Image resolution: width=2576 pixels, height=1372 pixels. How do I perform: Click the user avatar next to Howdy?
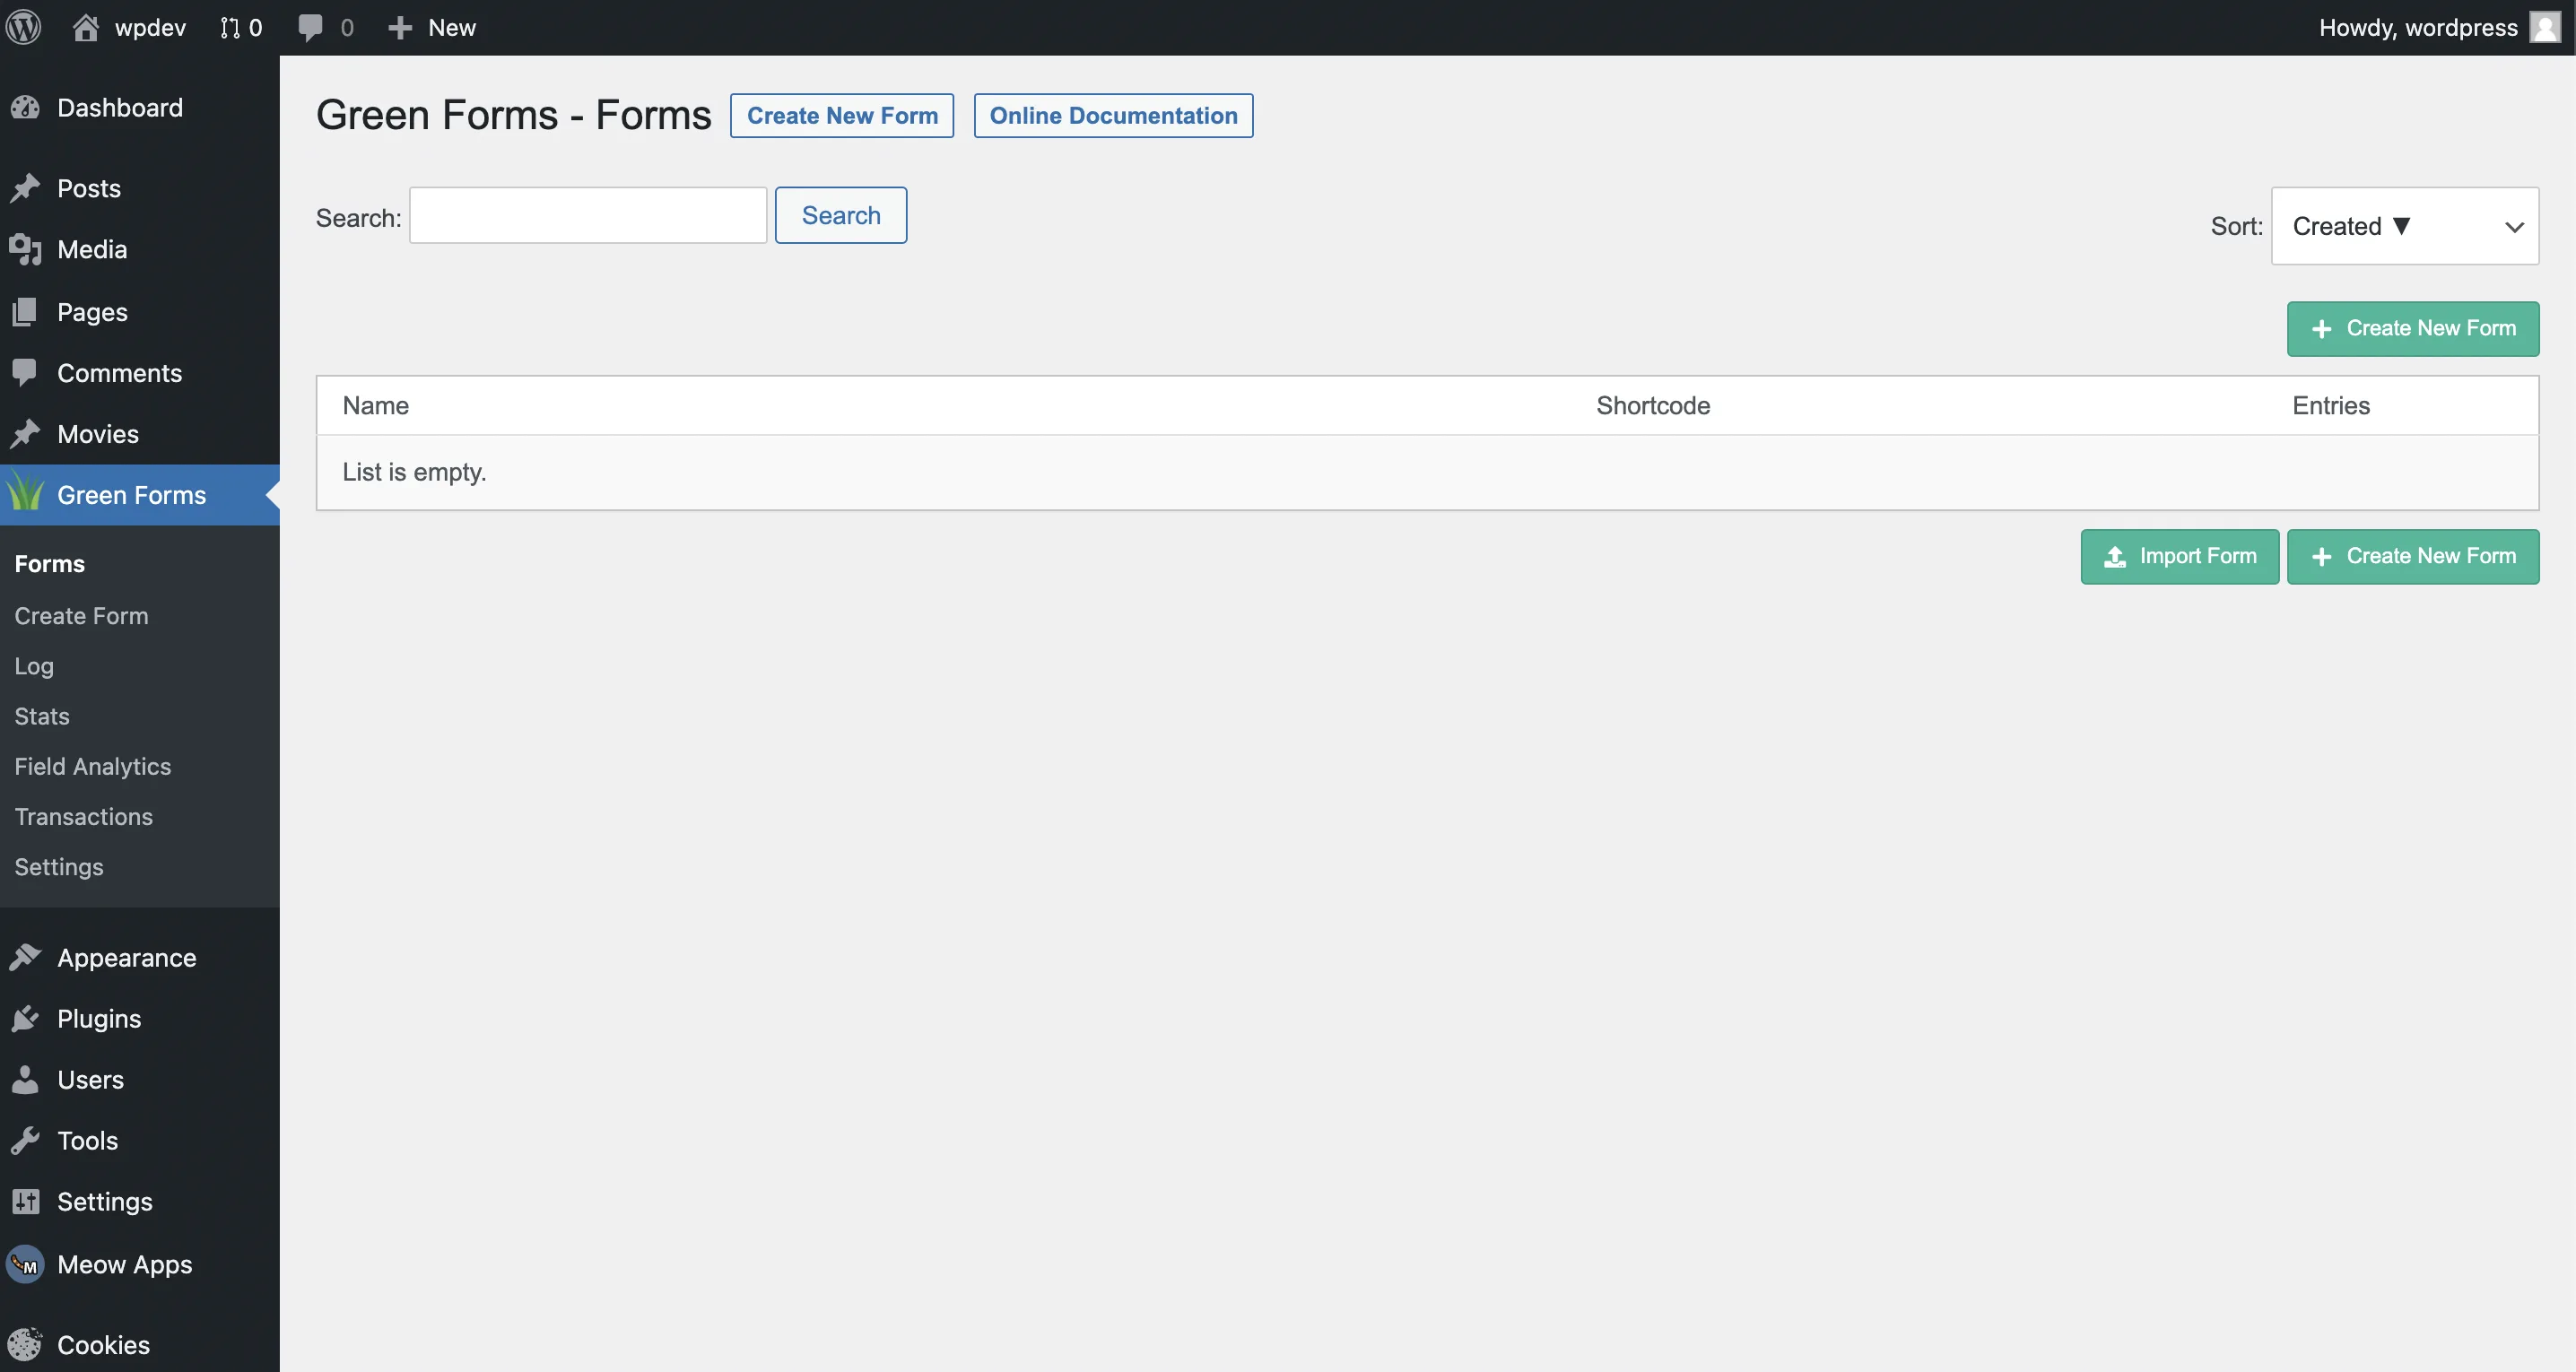2544,27
